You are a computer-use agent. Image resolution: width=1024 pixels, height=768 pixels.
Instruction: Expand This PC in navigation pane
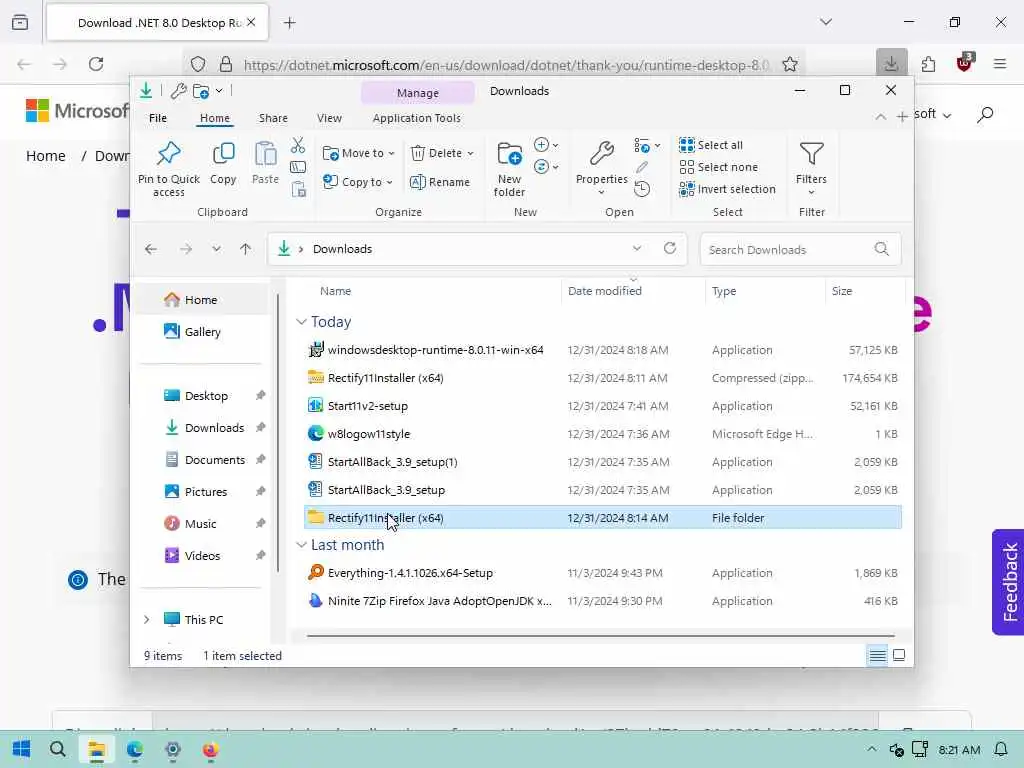(147, 620)
